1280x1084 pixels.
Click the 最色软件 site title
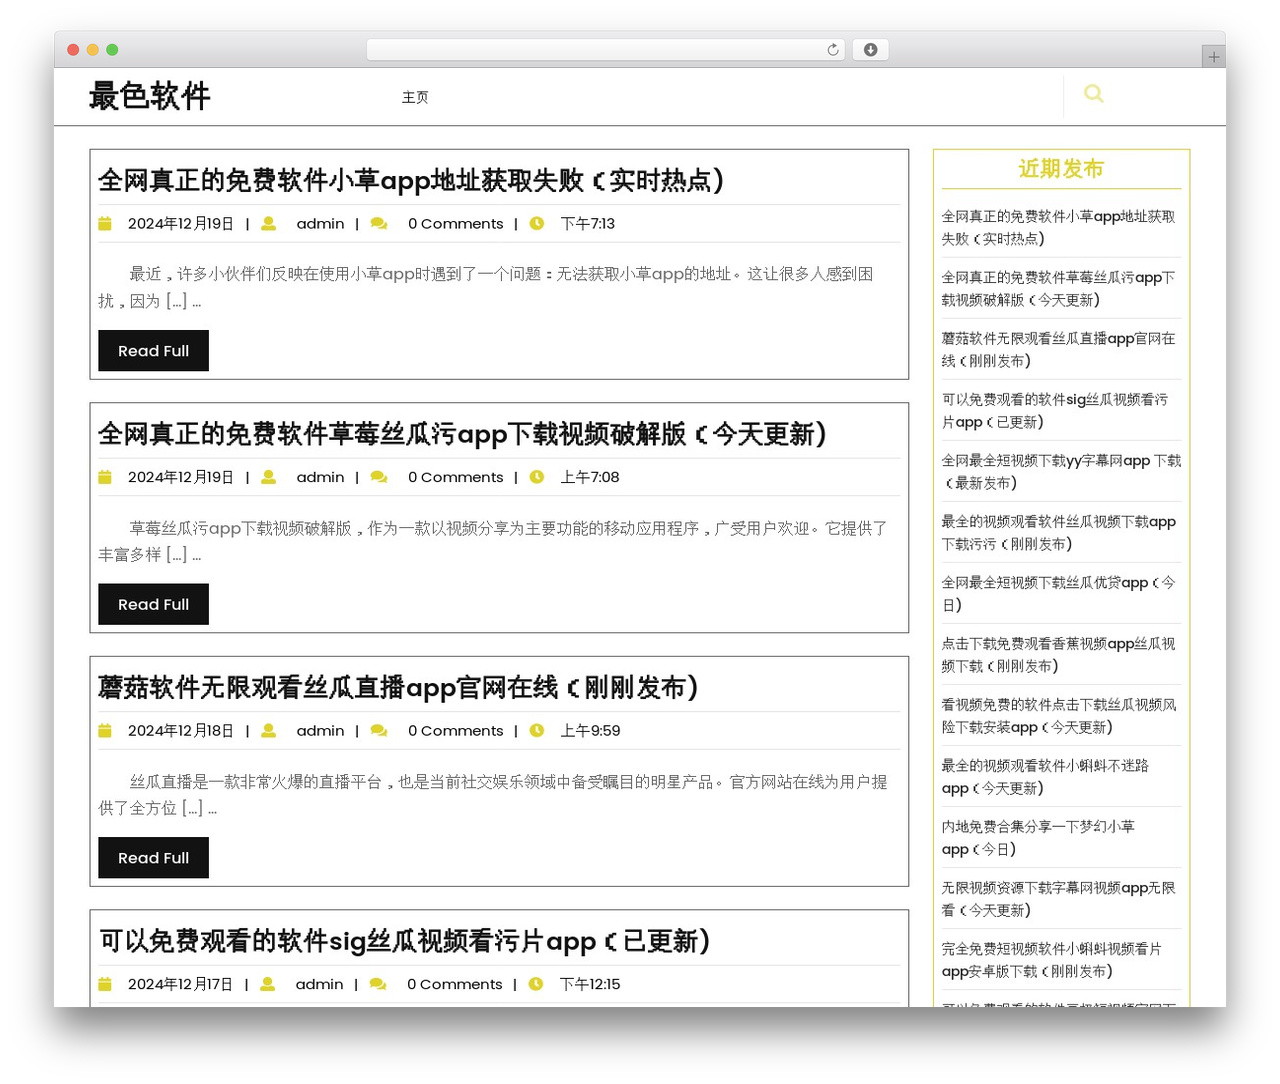pos(150,96)
